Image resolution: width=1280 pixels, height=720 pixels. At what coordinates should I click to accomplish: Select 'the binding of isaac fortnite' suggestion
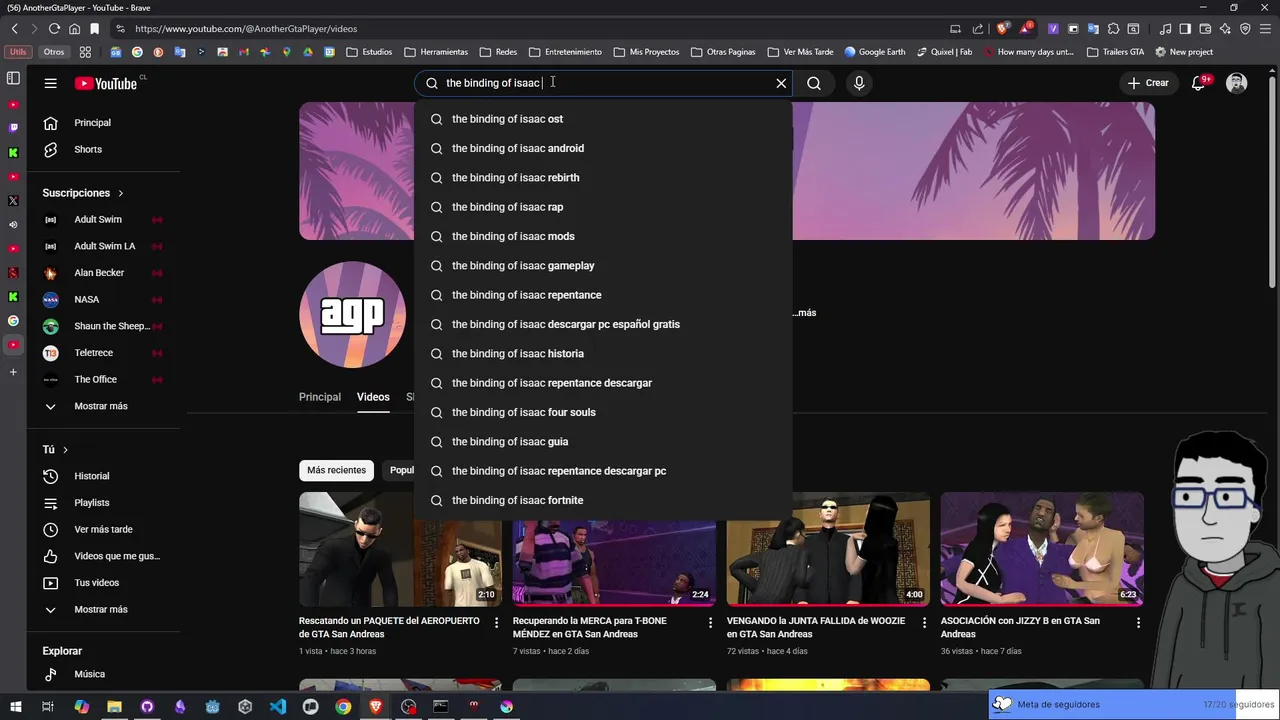pos(603,500)
